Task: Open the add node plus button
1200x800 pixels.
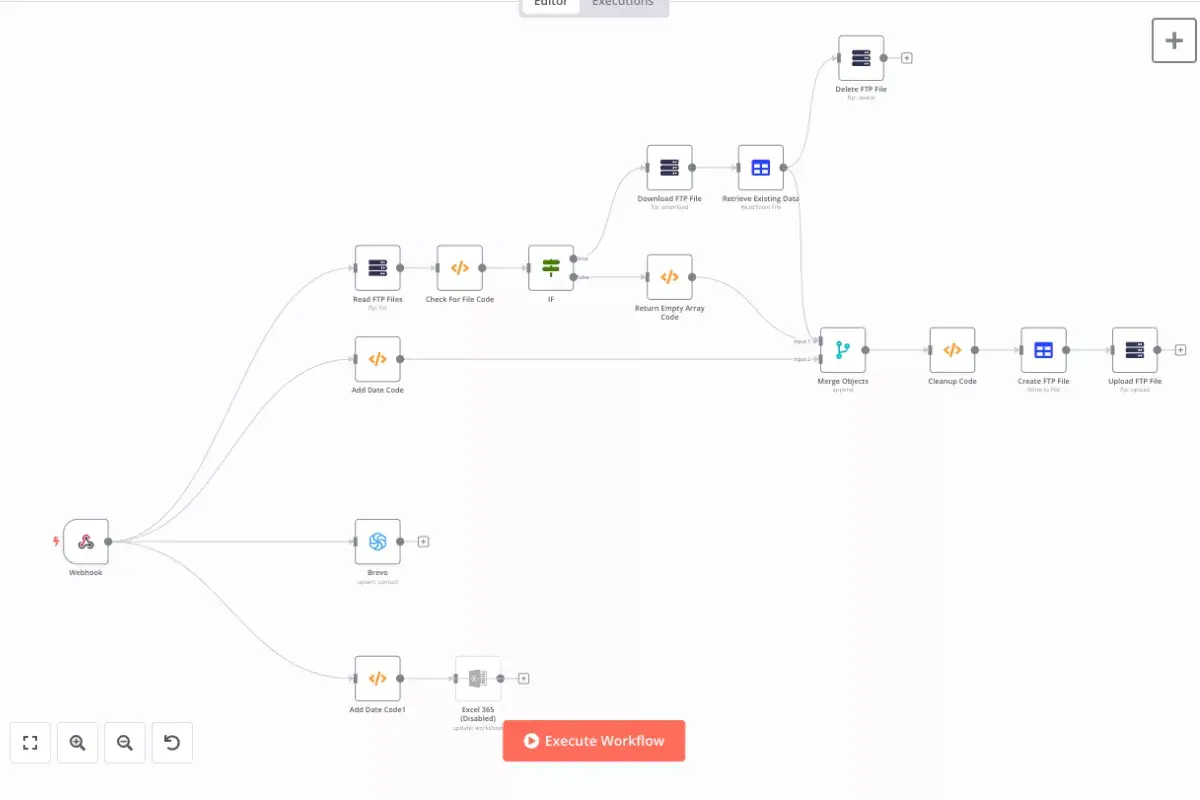Action: (1174, 41)
